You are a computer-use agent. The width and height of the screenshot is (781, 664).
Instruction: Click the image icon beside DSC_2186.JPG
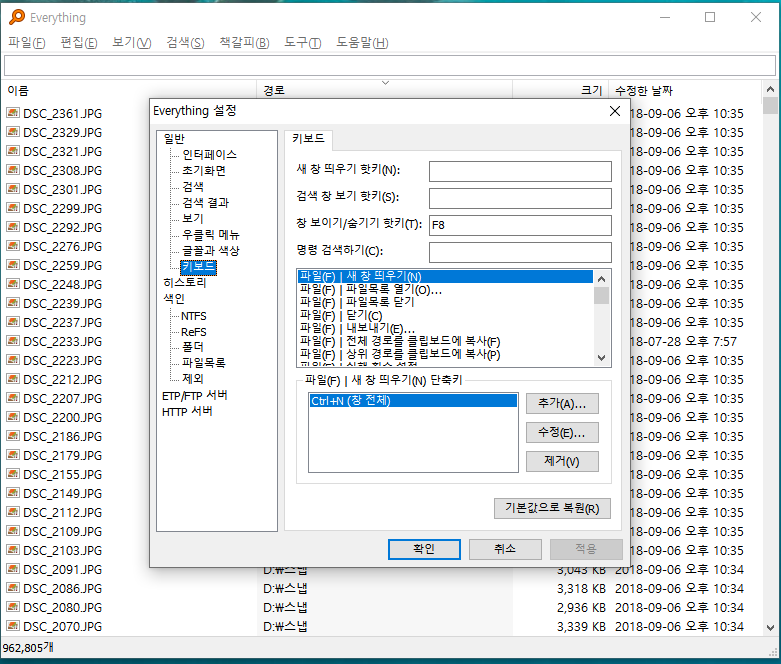point(13,436)
